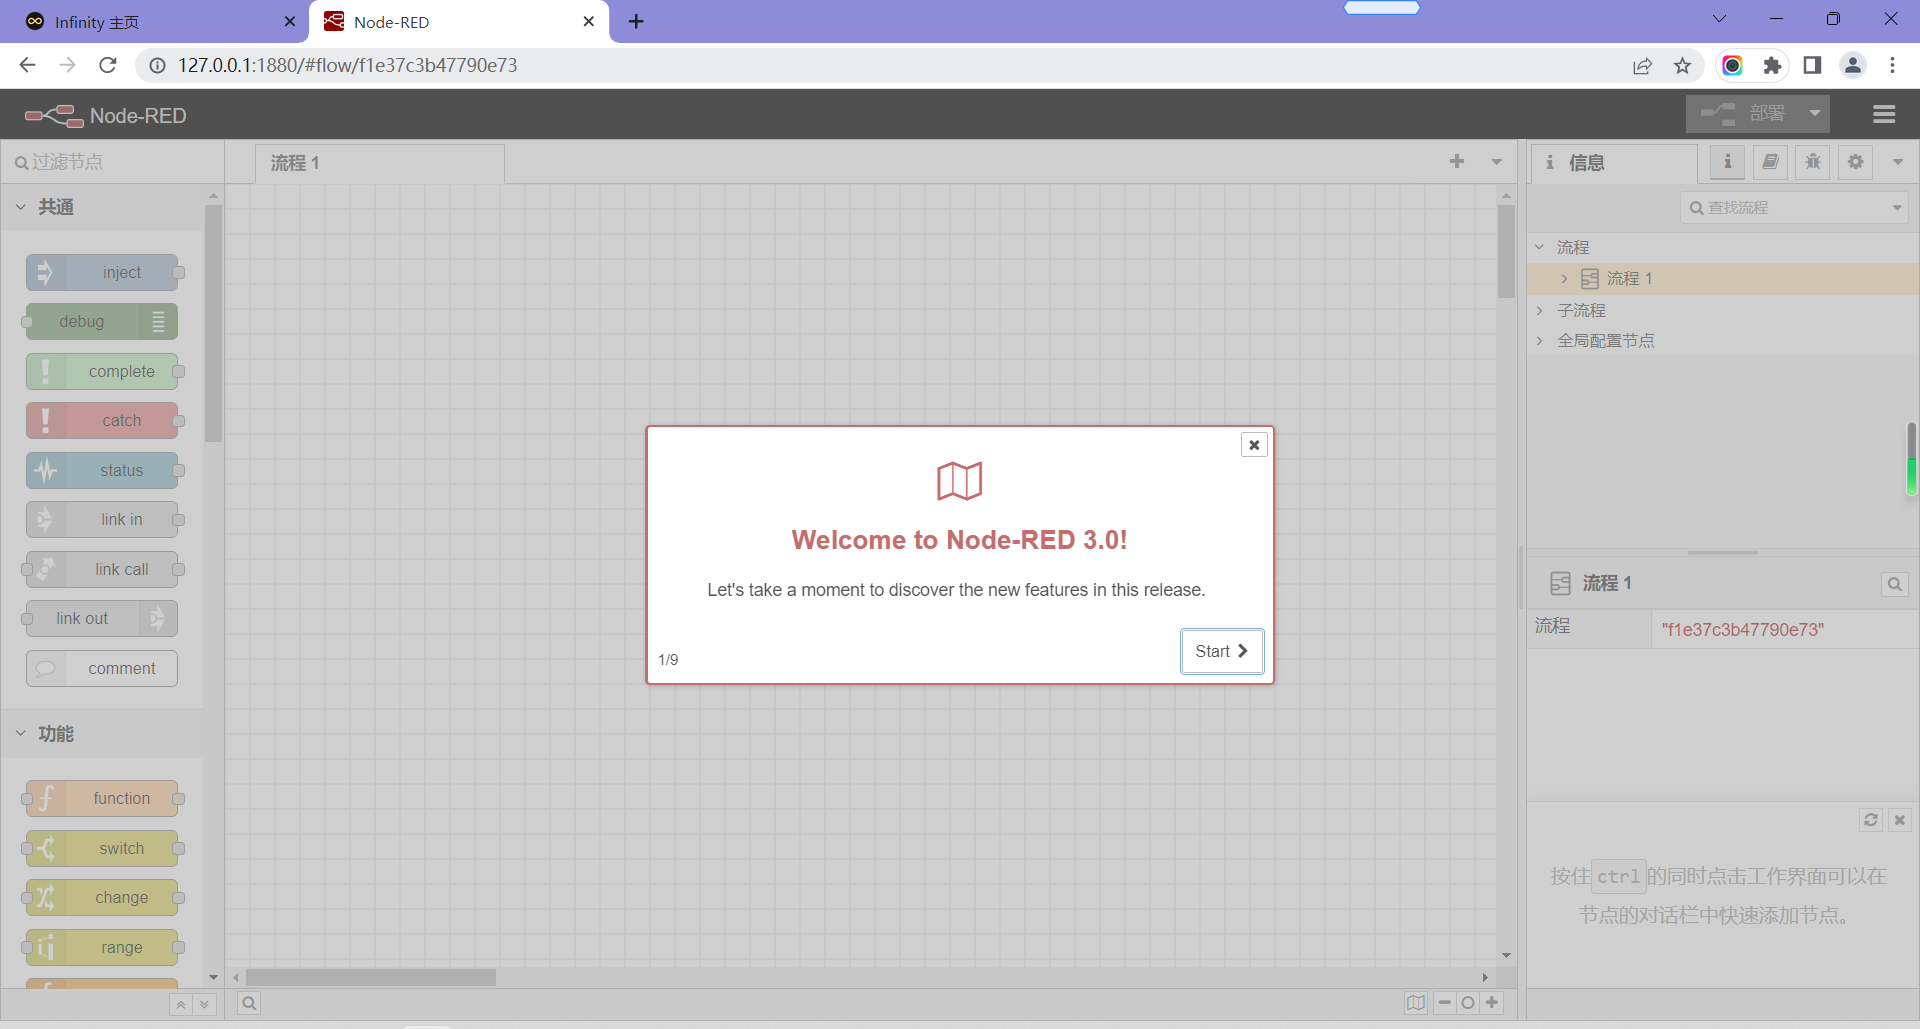Expand the 流程 1 tree item
This screenshot has height=1029, width=1920.
tap(1565, 279)
